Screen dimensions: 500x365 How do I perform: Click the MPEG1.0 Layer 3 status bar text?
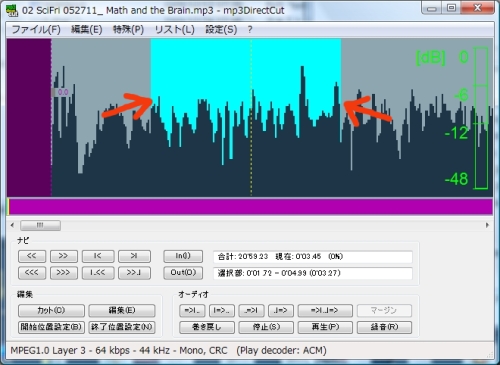click(x=168, y=351)
